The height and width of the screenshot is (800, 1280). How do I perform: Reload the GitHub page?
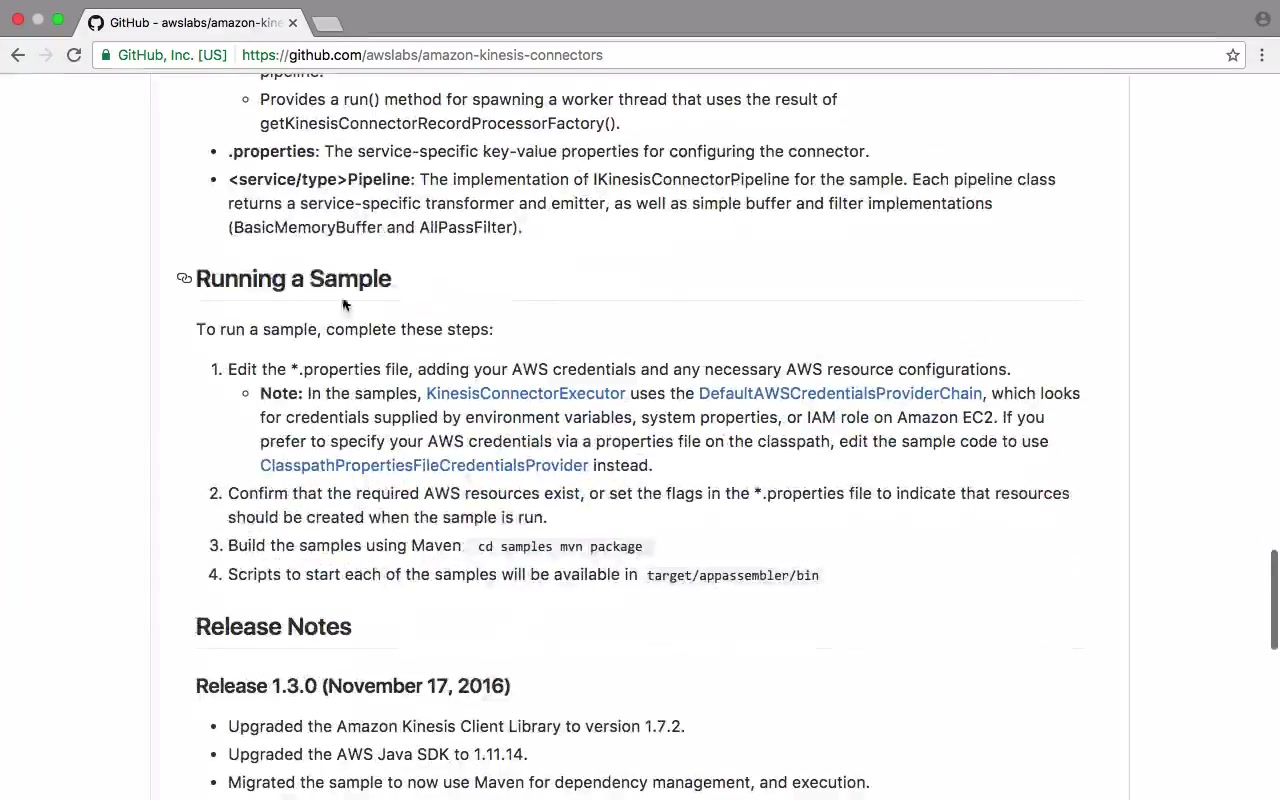pos(74,55)
